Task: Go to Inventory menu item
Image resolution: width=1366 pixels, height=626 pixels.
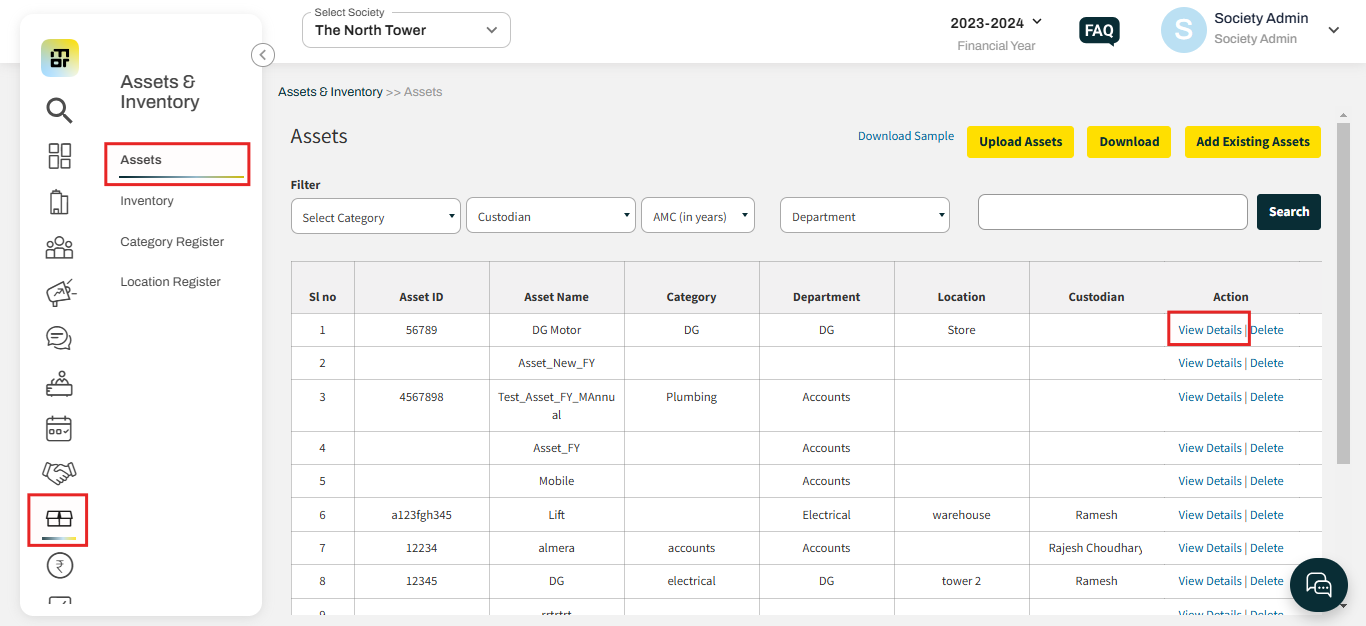Action: coord(147,201)
